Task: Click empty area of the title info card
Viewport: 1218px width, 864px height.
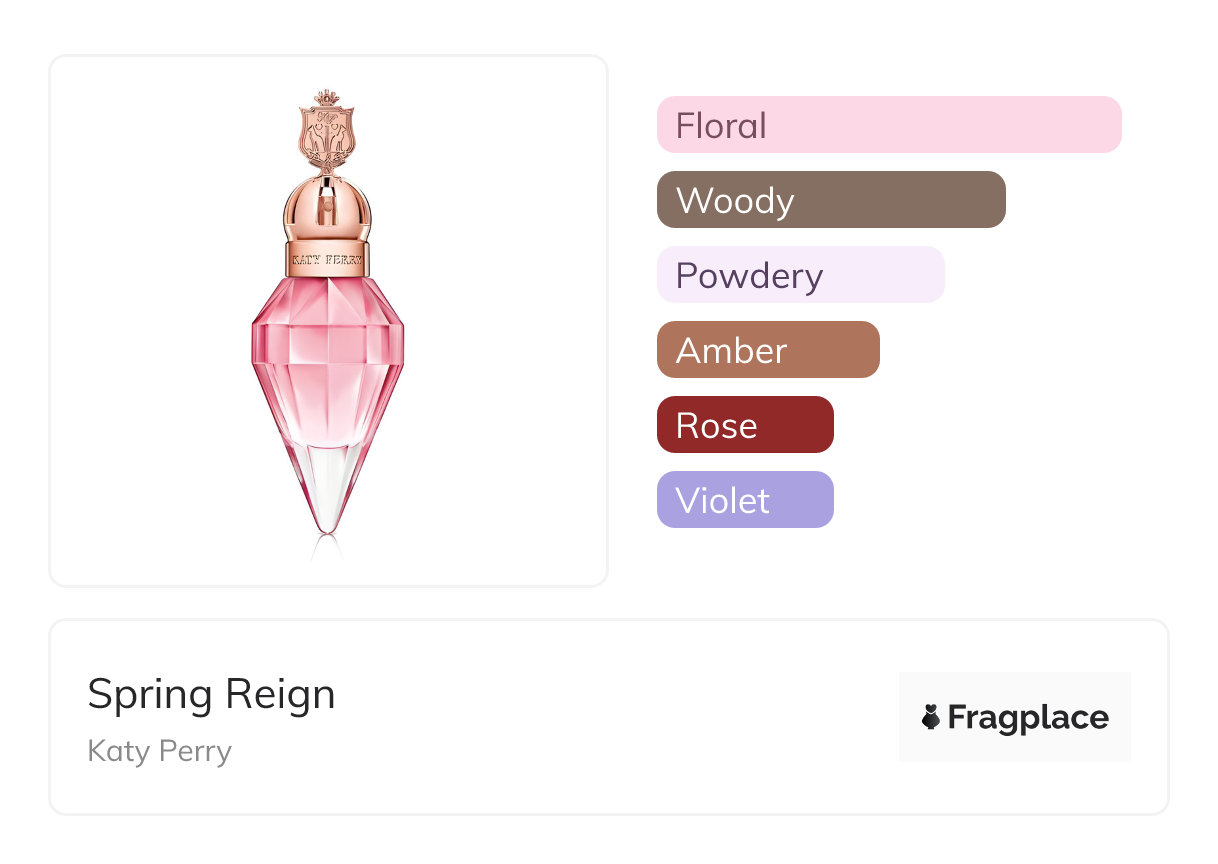Action: pyautogui.click(x=600, y=720)
